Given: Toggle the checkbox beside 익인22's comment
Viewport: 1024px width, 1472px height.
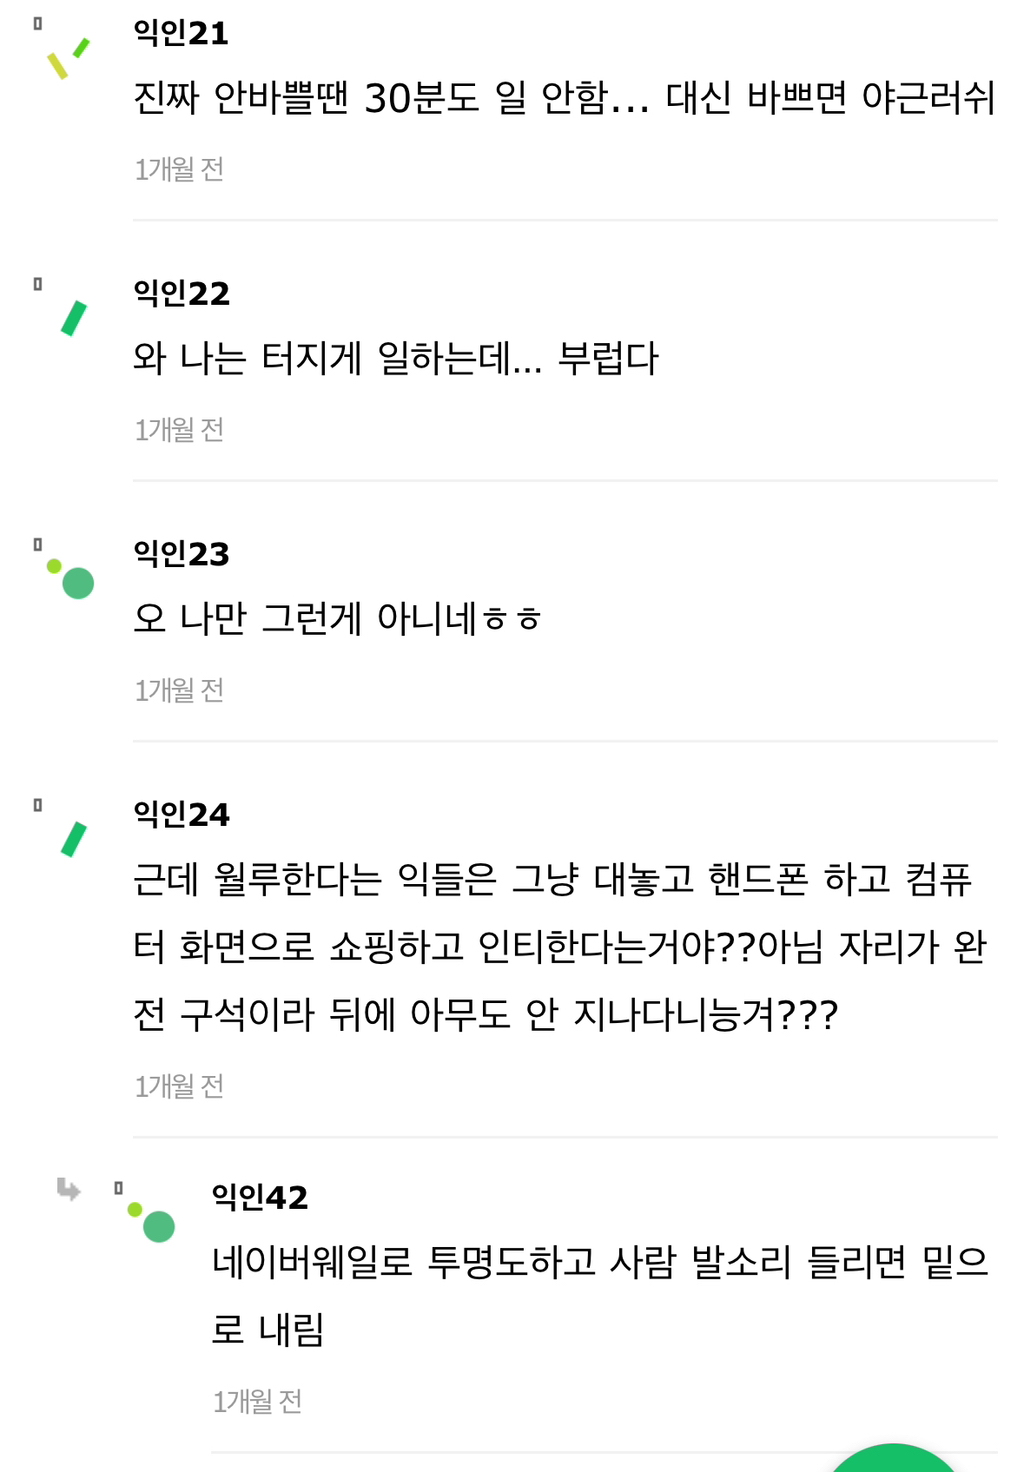Looking at the screenshot, I should 37,285.
